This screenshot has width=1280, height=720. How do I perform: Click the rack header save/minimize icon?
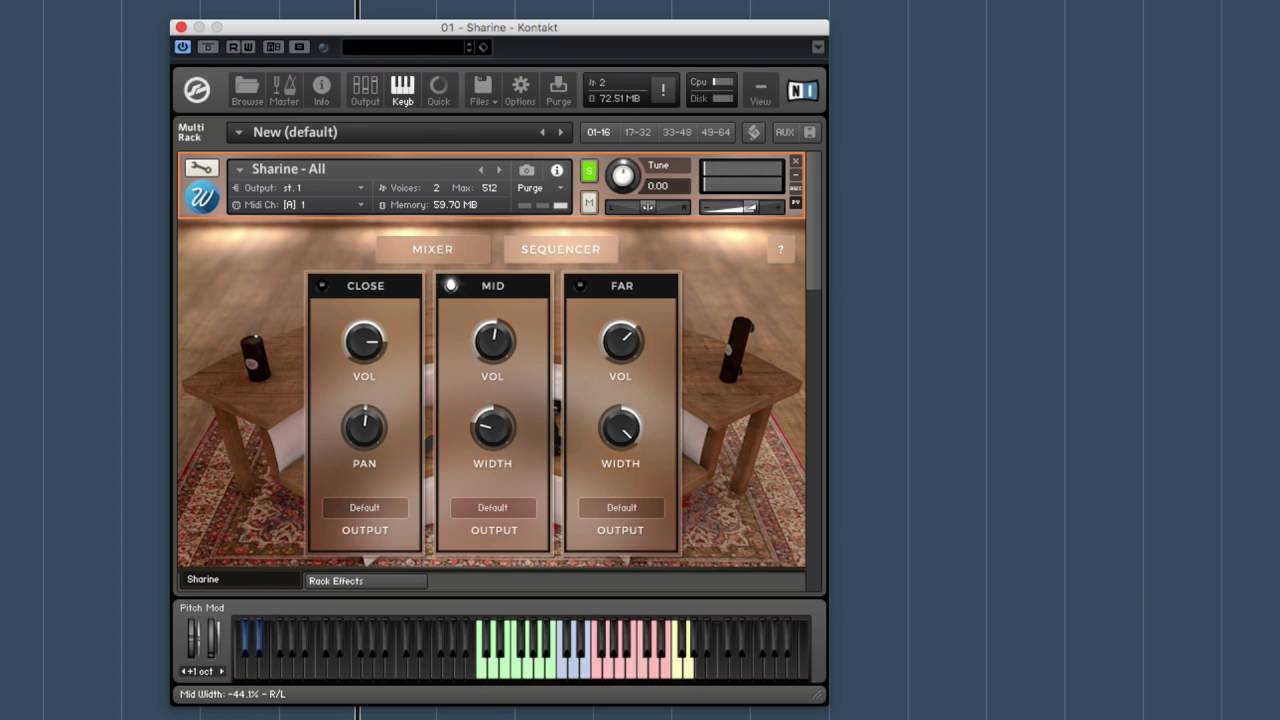tap(810, 132)
